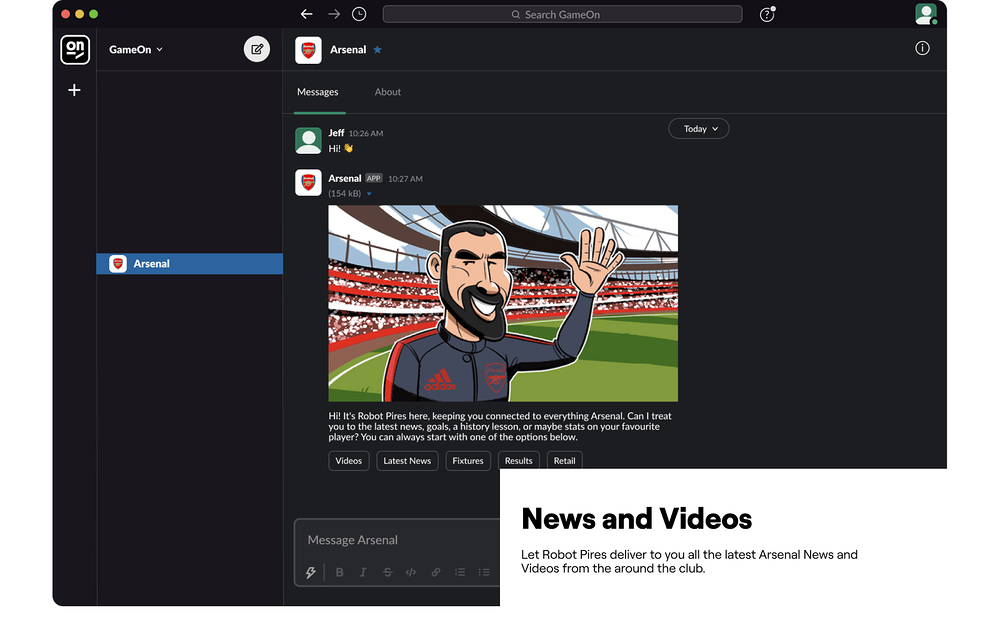Click the Arsenal sender name in message
Viewport: 1000px width, 625px height.
click(344, 178)
